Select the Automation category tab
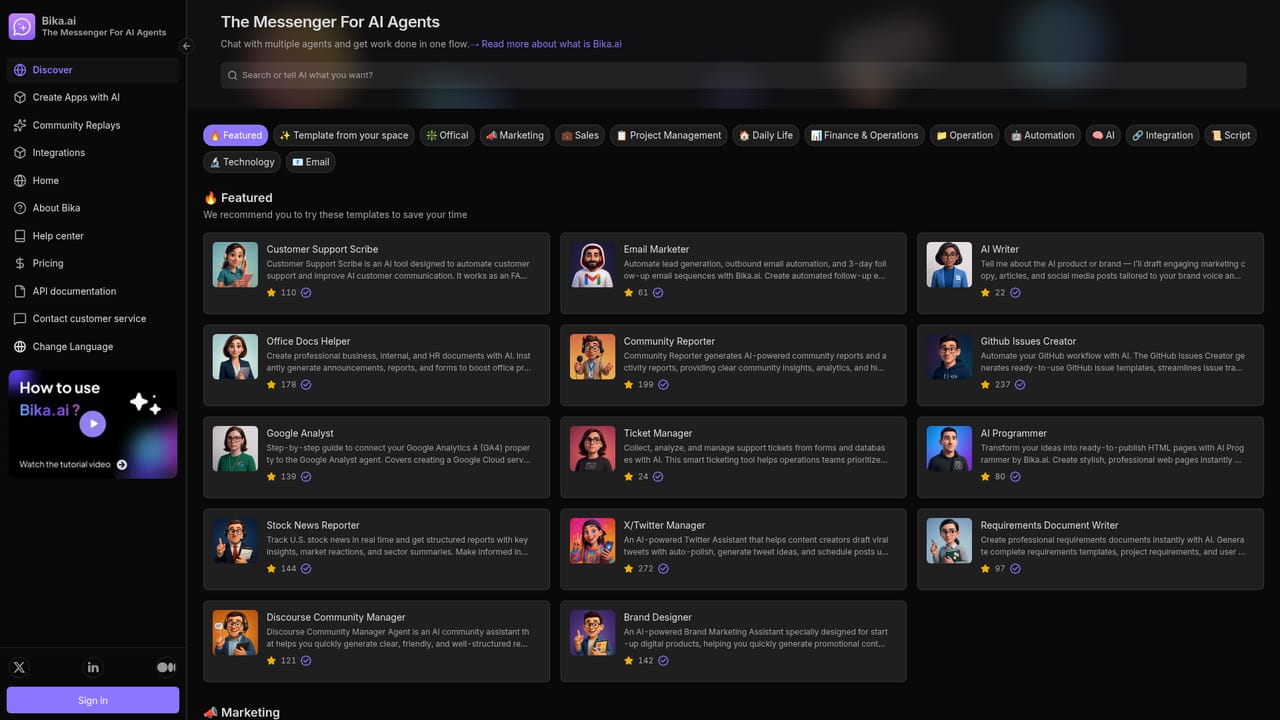1280x720 pixels. click(1042, 135)
